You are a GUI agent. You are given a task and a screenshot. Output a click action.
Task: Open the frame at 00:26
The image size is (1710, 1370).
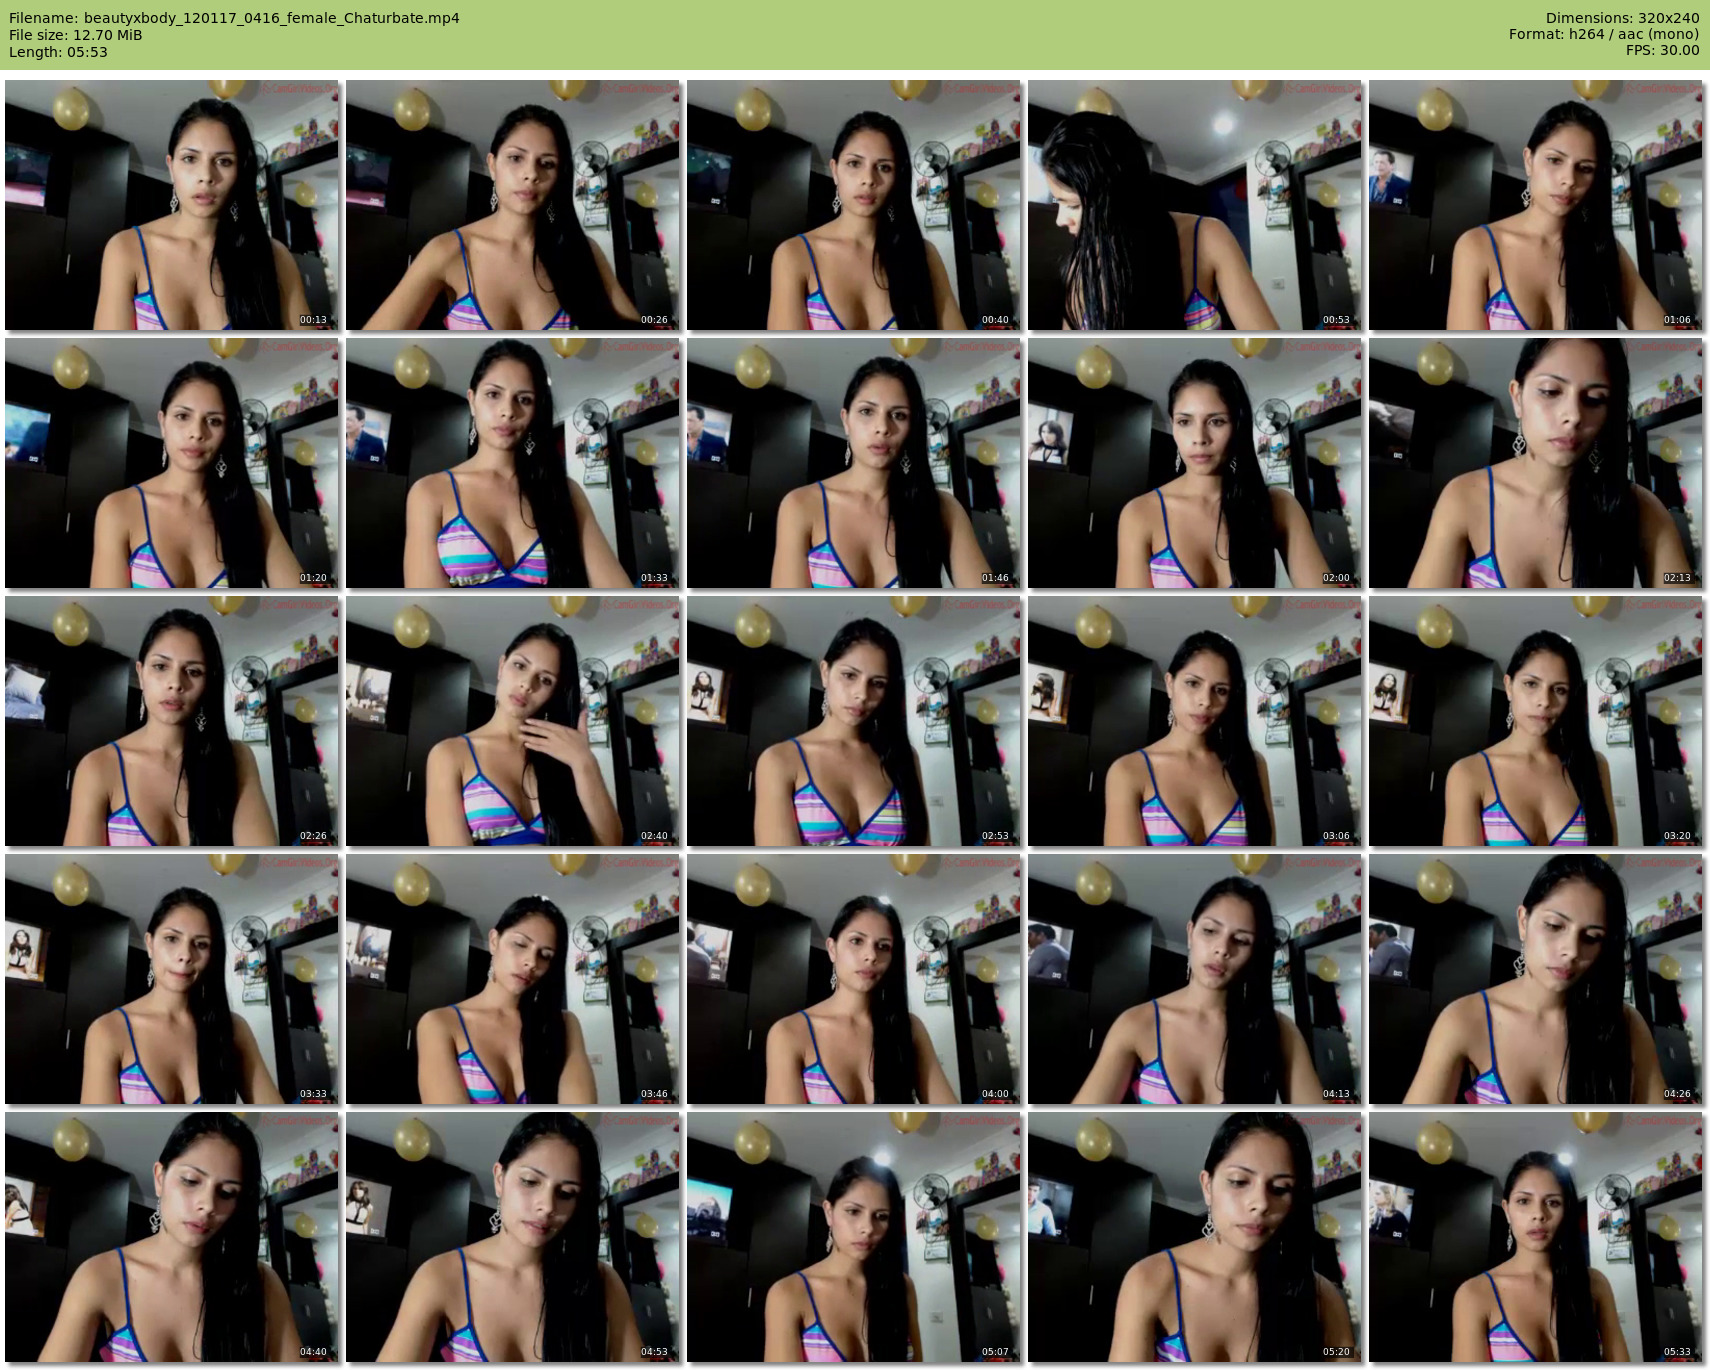pyautogui.click(x=513, y=205)
